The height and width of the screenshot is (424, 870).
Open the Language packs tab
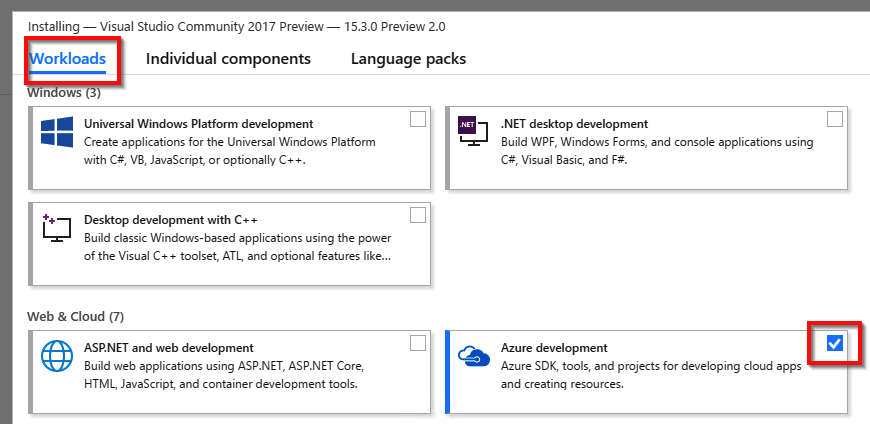pos(408,59)
